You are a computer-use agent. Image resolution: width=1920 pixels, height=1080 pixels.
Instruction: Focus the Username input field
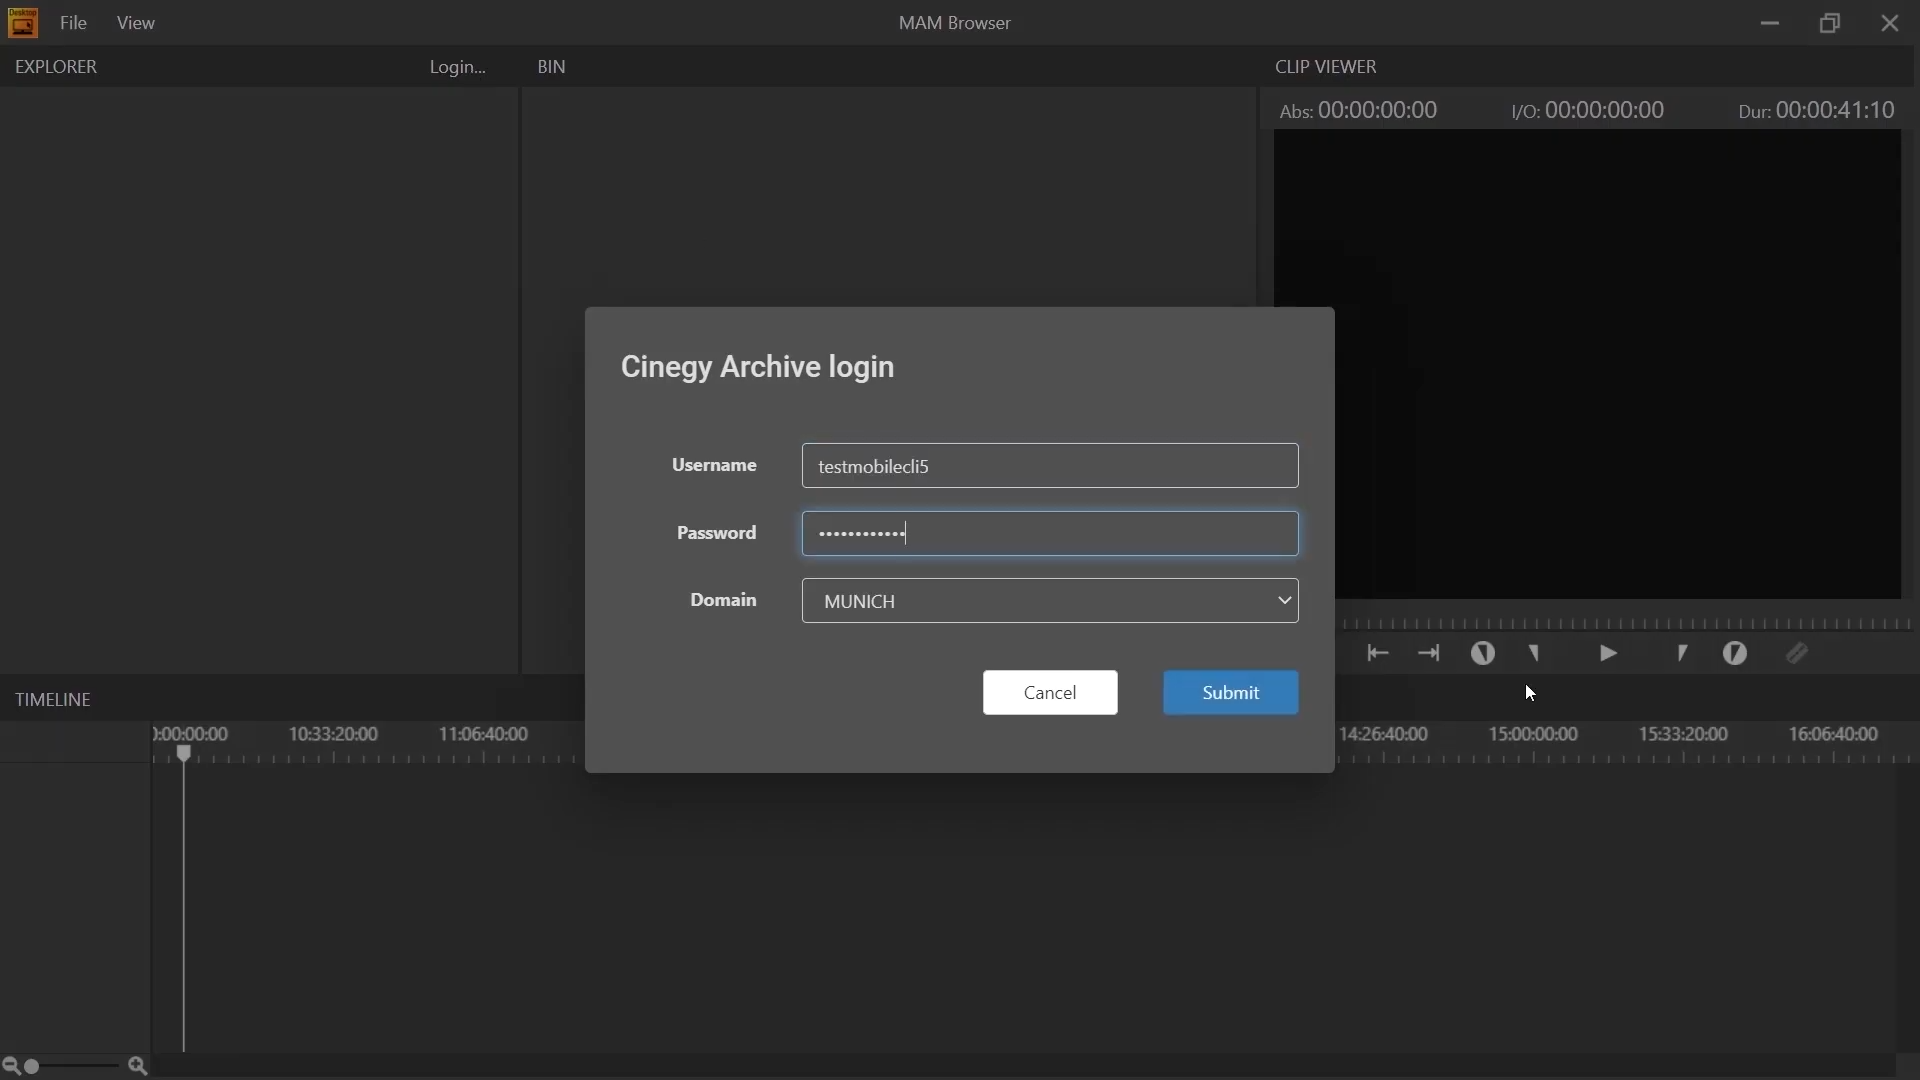tap(1050, 466)
